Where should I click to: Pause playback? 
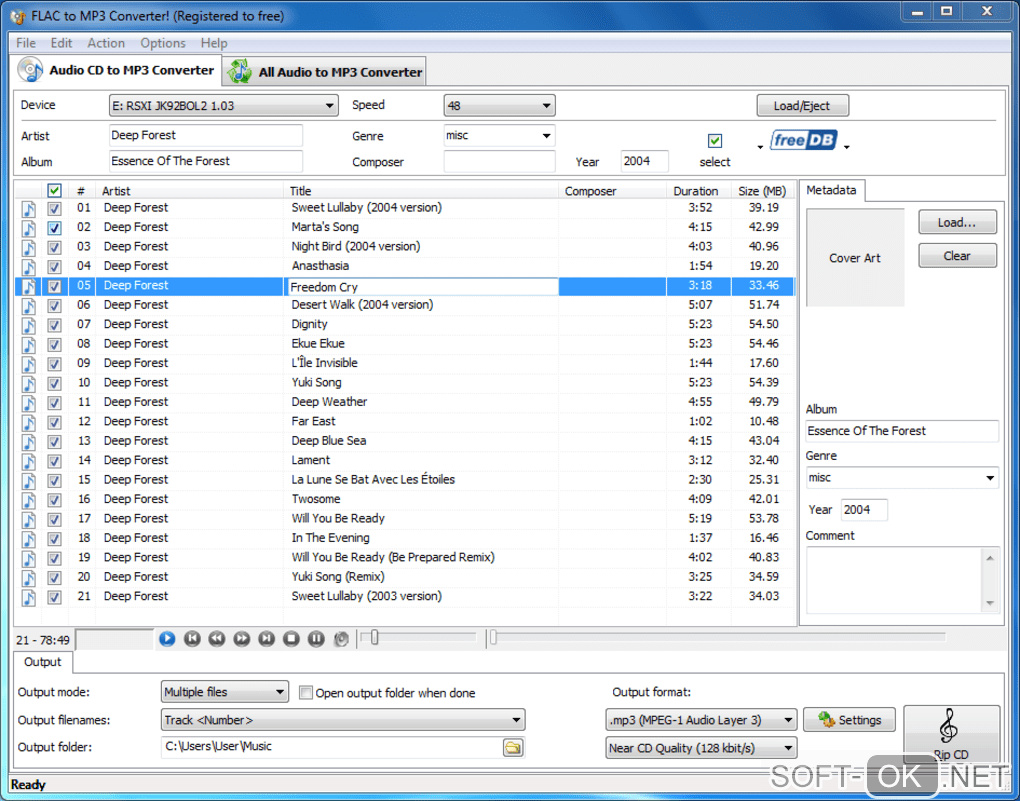[x=316, y=639]
